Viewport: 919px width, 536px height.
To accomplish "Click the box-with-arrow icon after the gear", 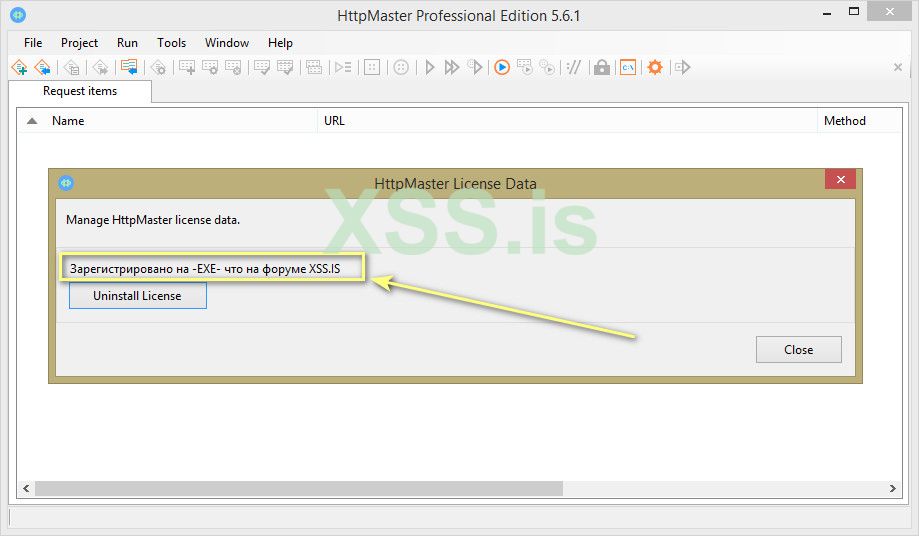I will (x=683, y=67).
